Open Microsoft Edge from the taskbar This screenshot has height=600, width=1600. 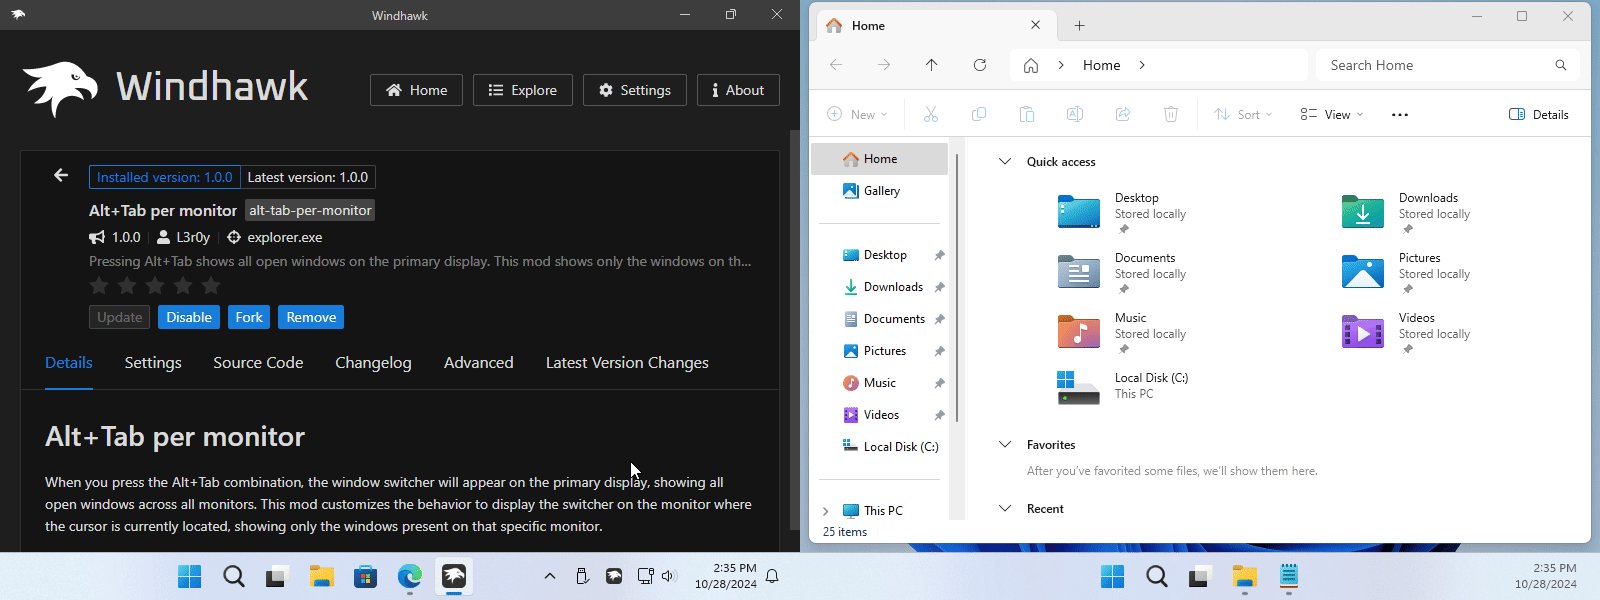click(x=410, y=576)
